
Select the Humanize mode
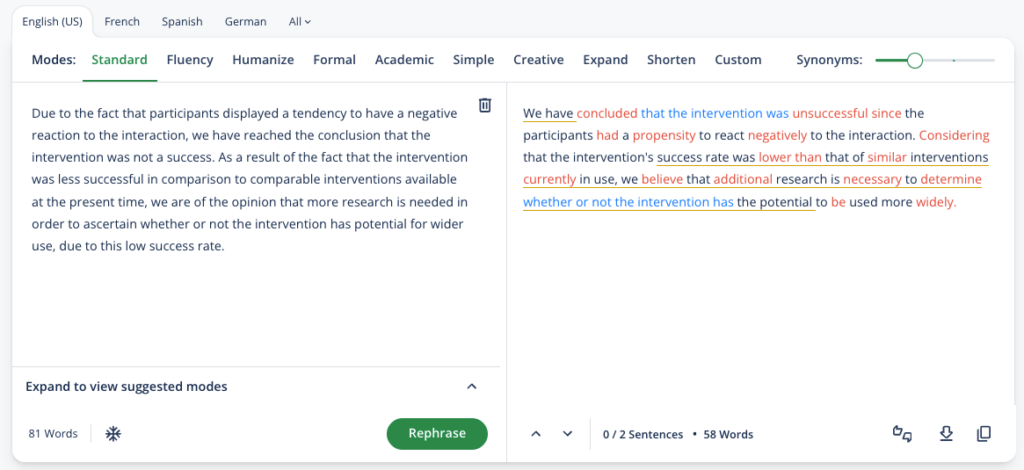pos(263,60)
